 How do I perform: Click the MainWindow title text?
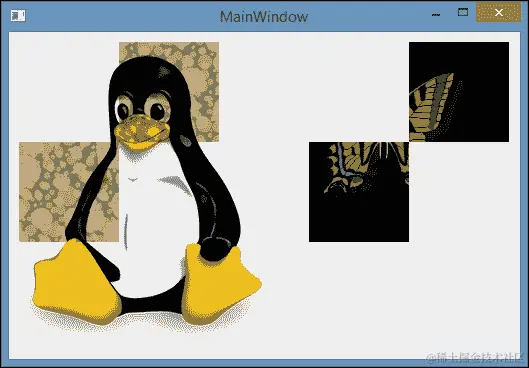264,17
